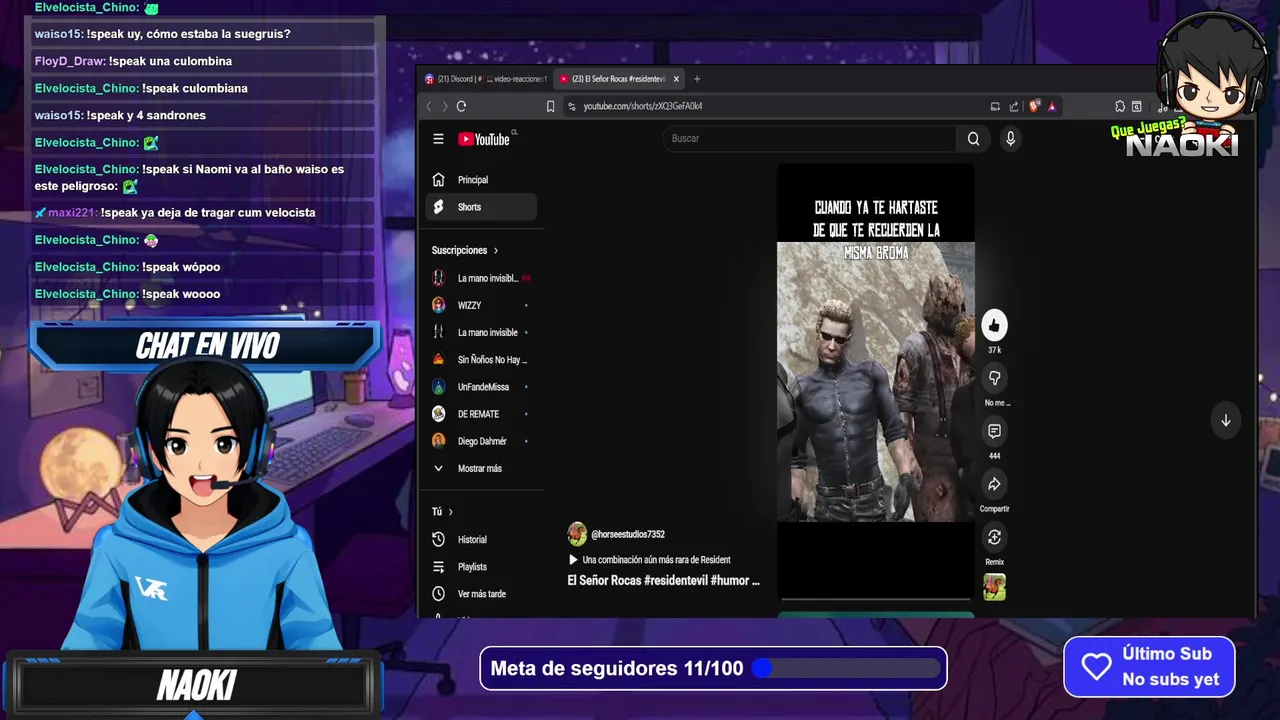Open the YouTube hamburger guide menu
The image size is (1280, 720).
(438, 139)
